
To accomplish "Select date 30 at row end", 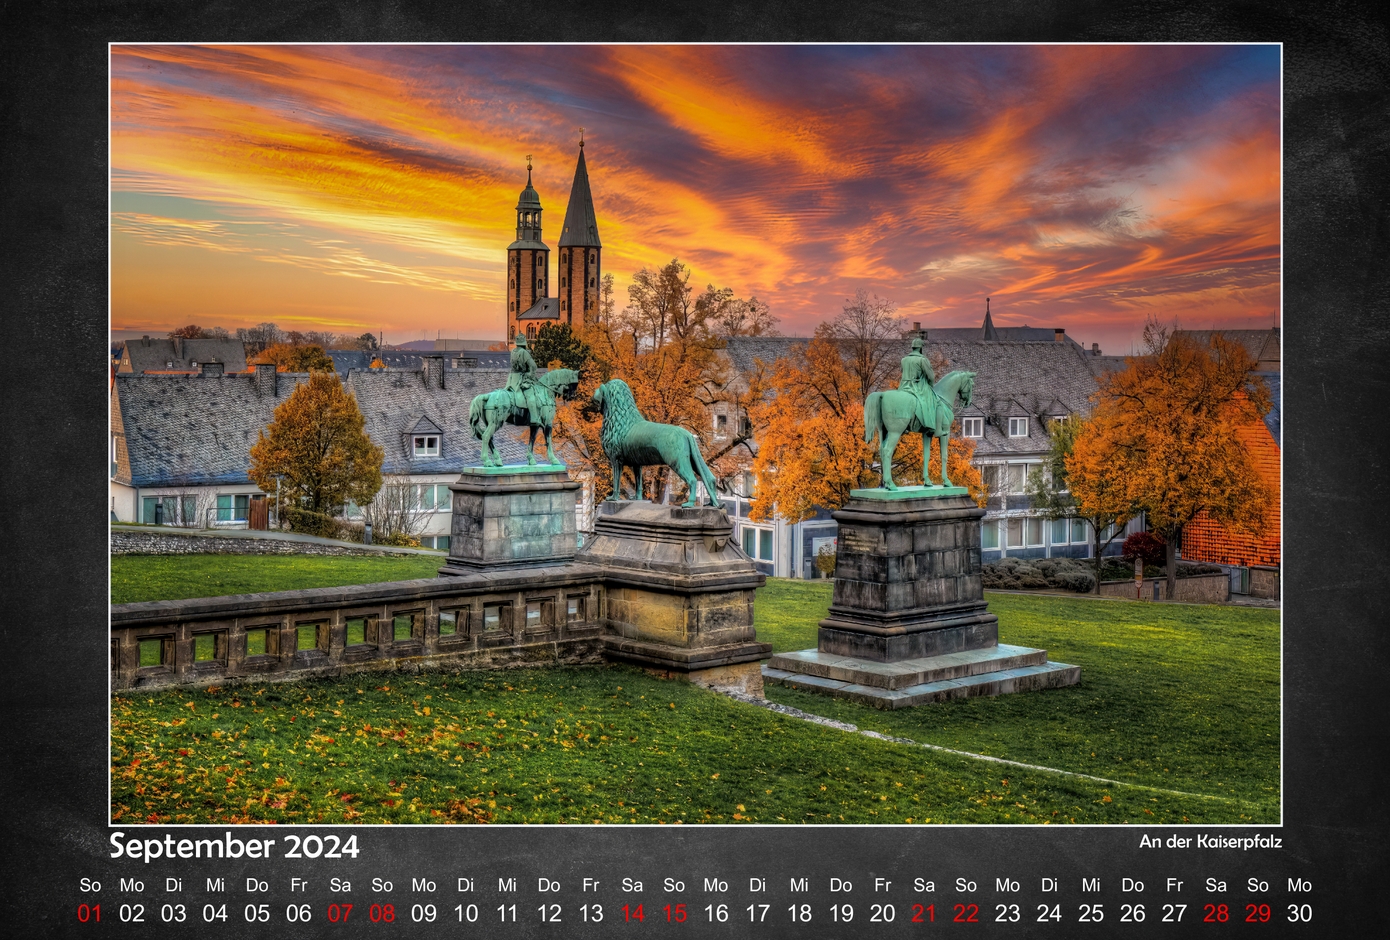I will coord(1299,913).
